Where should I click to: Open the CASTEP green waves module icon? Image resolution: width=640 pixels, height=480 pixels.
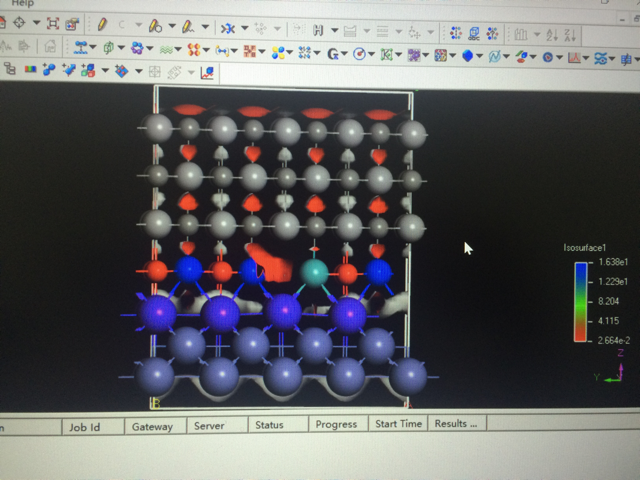point(166,49)
